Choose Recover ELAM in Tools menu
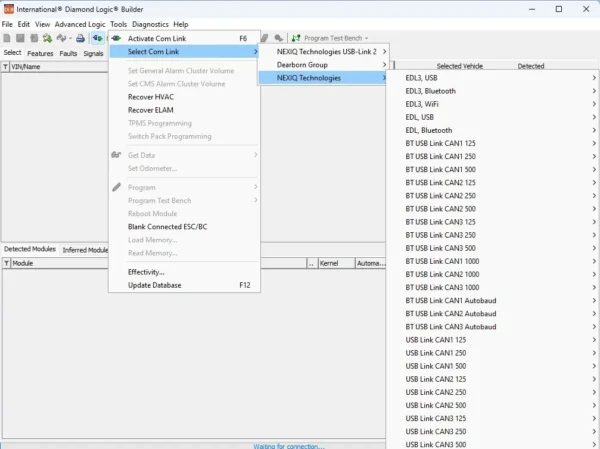Image resolution: width=600 pixels, height=449 pixels. coord(184,110)
